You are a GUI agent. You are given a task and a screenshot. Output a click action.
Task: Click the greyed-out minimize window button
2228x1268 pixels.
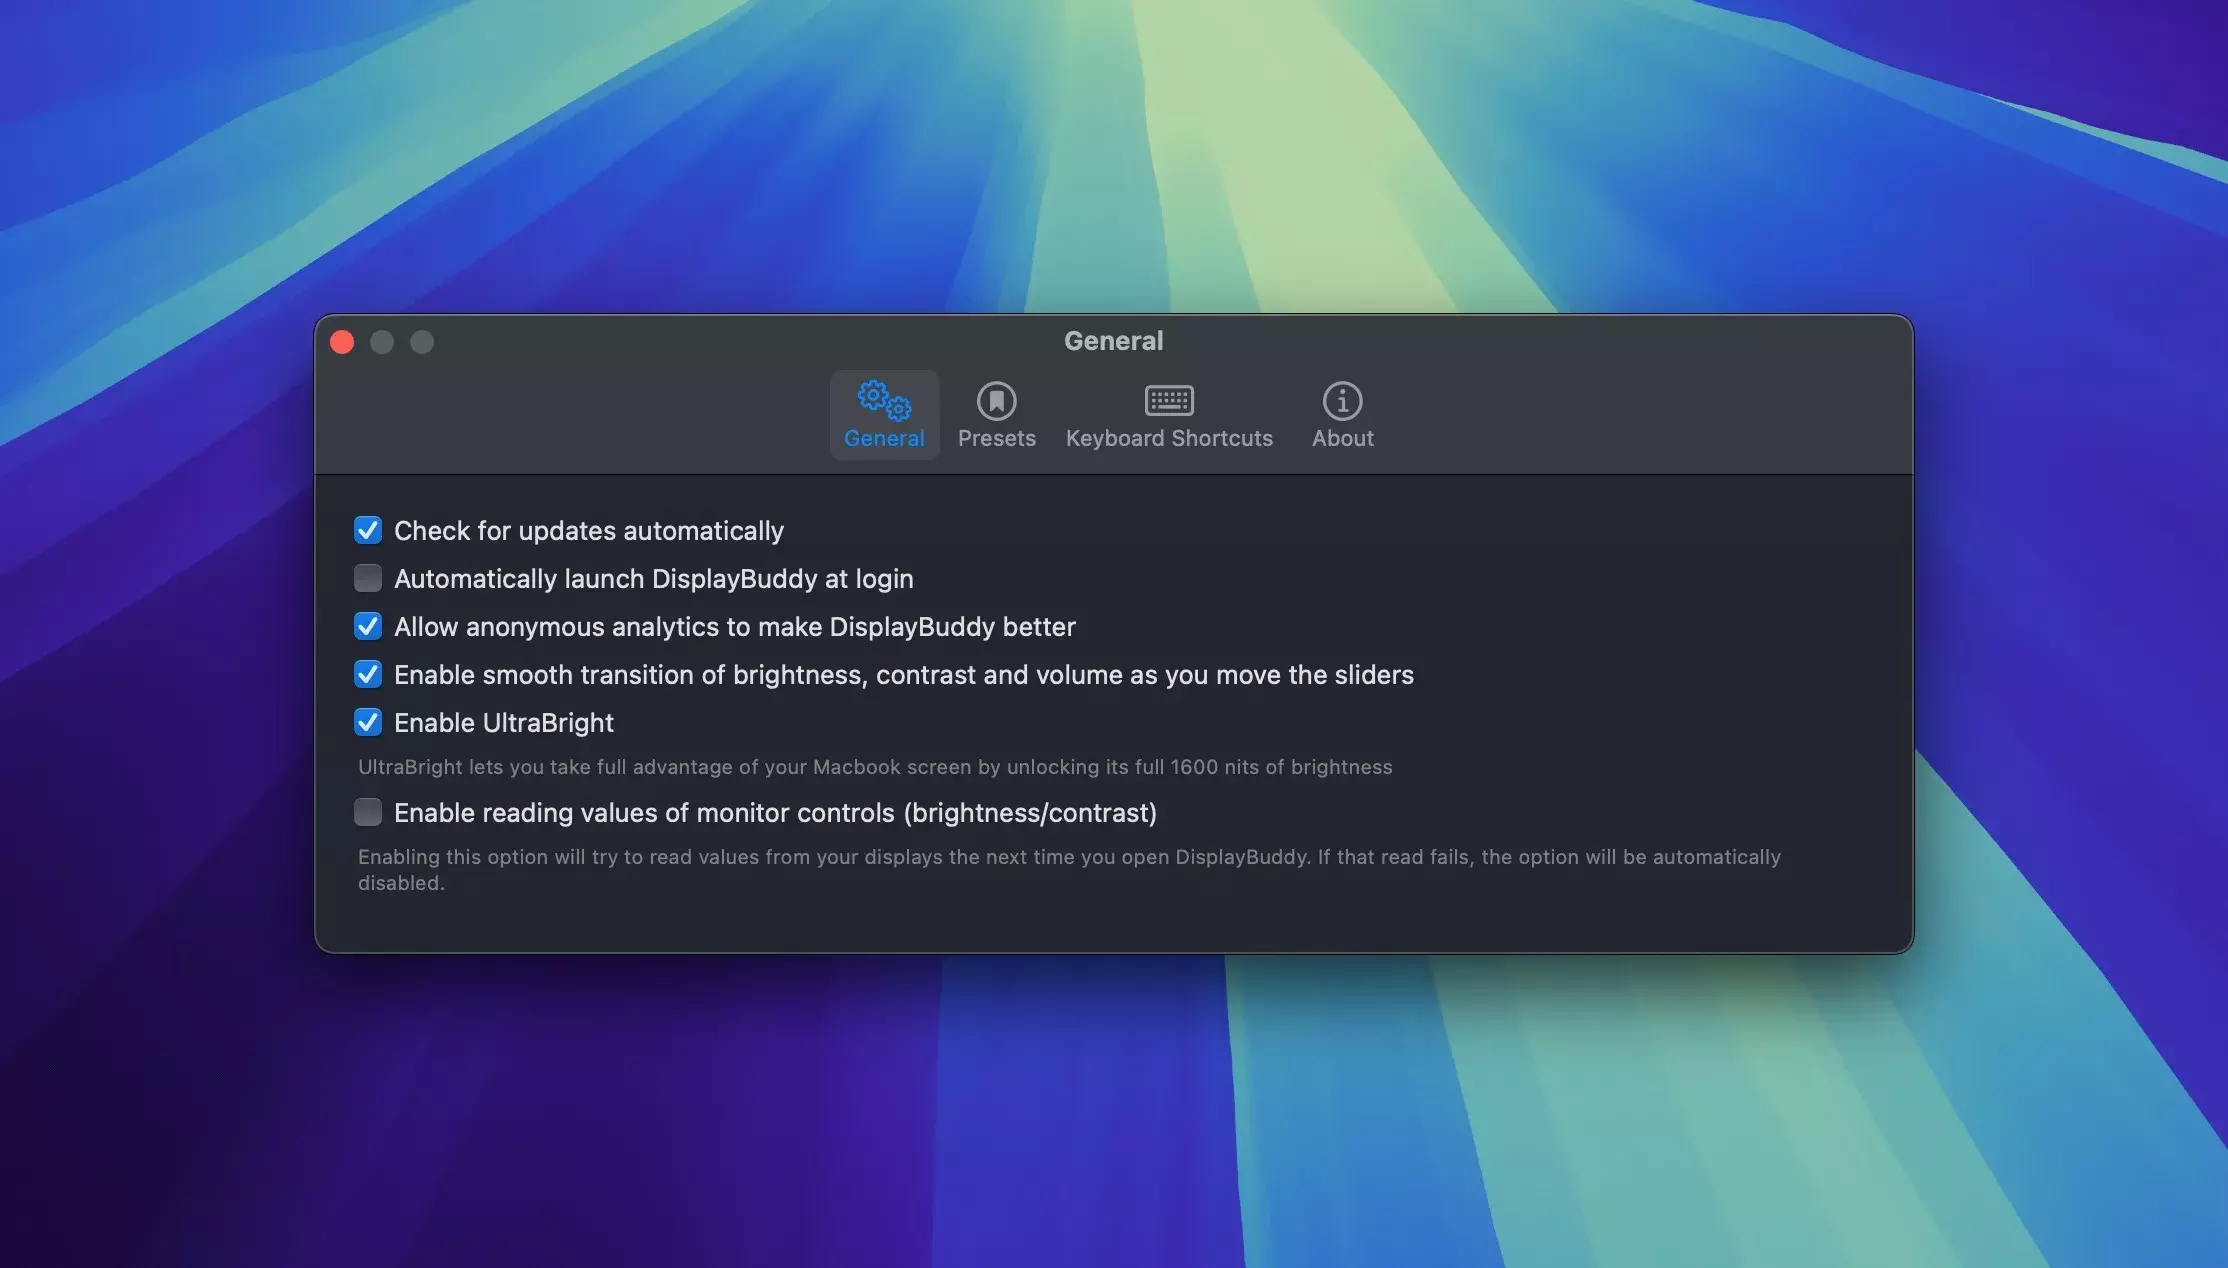(382, 342)
